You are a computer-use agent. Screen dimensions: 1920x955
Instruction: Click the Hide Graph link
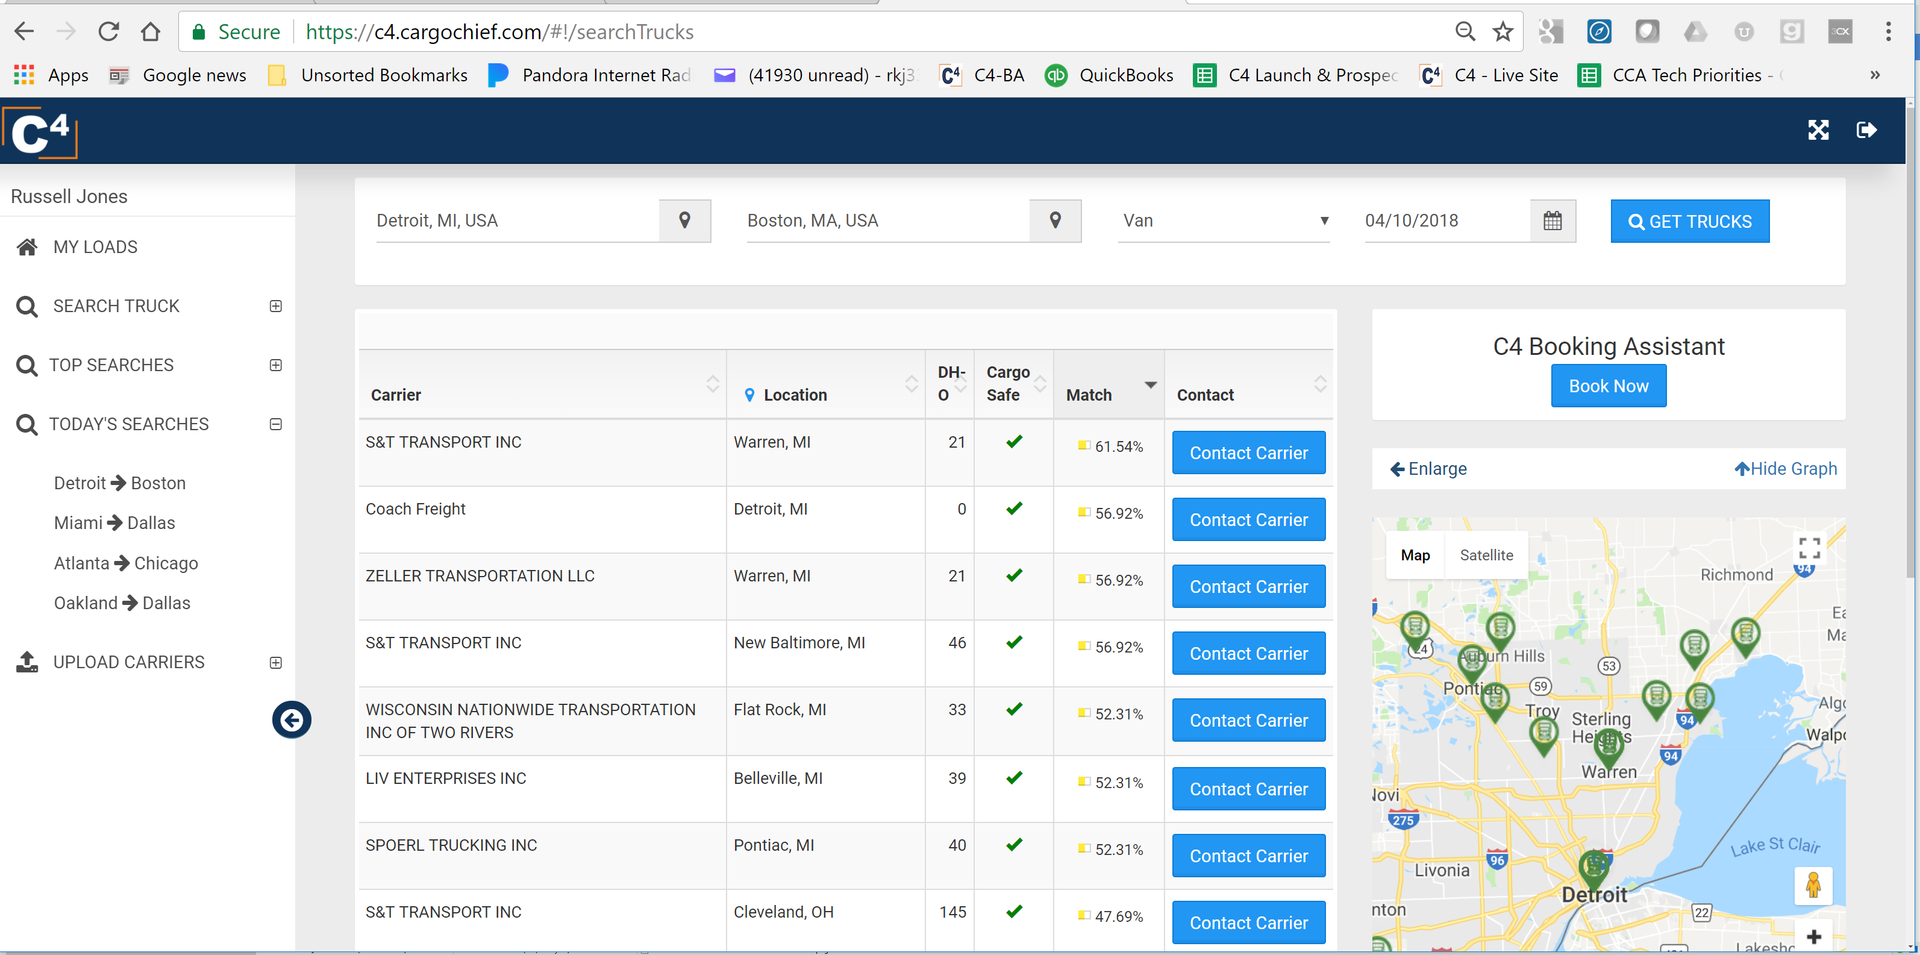(x=1786, y=468)
